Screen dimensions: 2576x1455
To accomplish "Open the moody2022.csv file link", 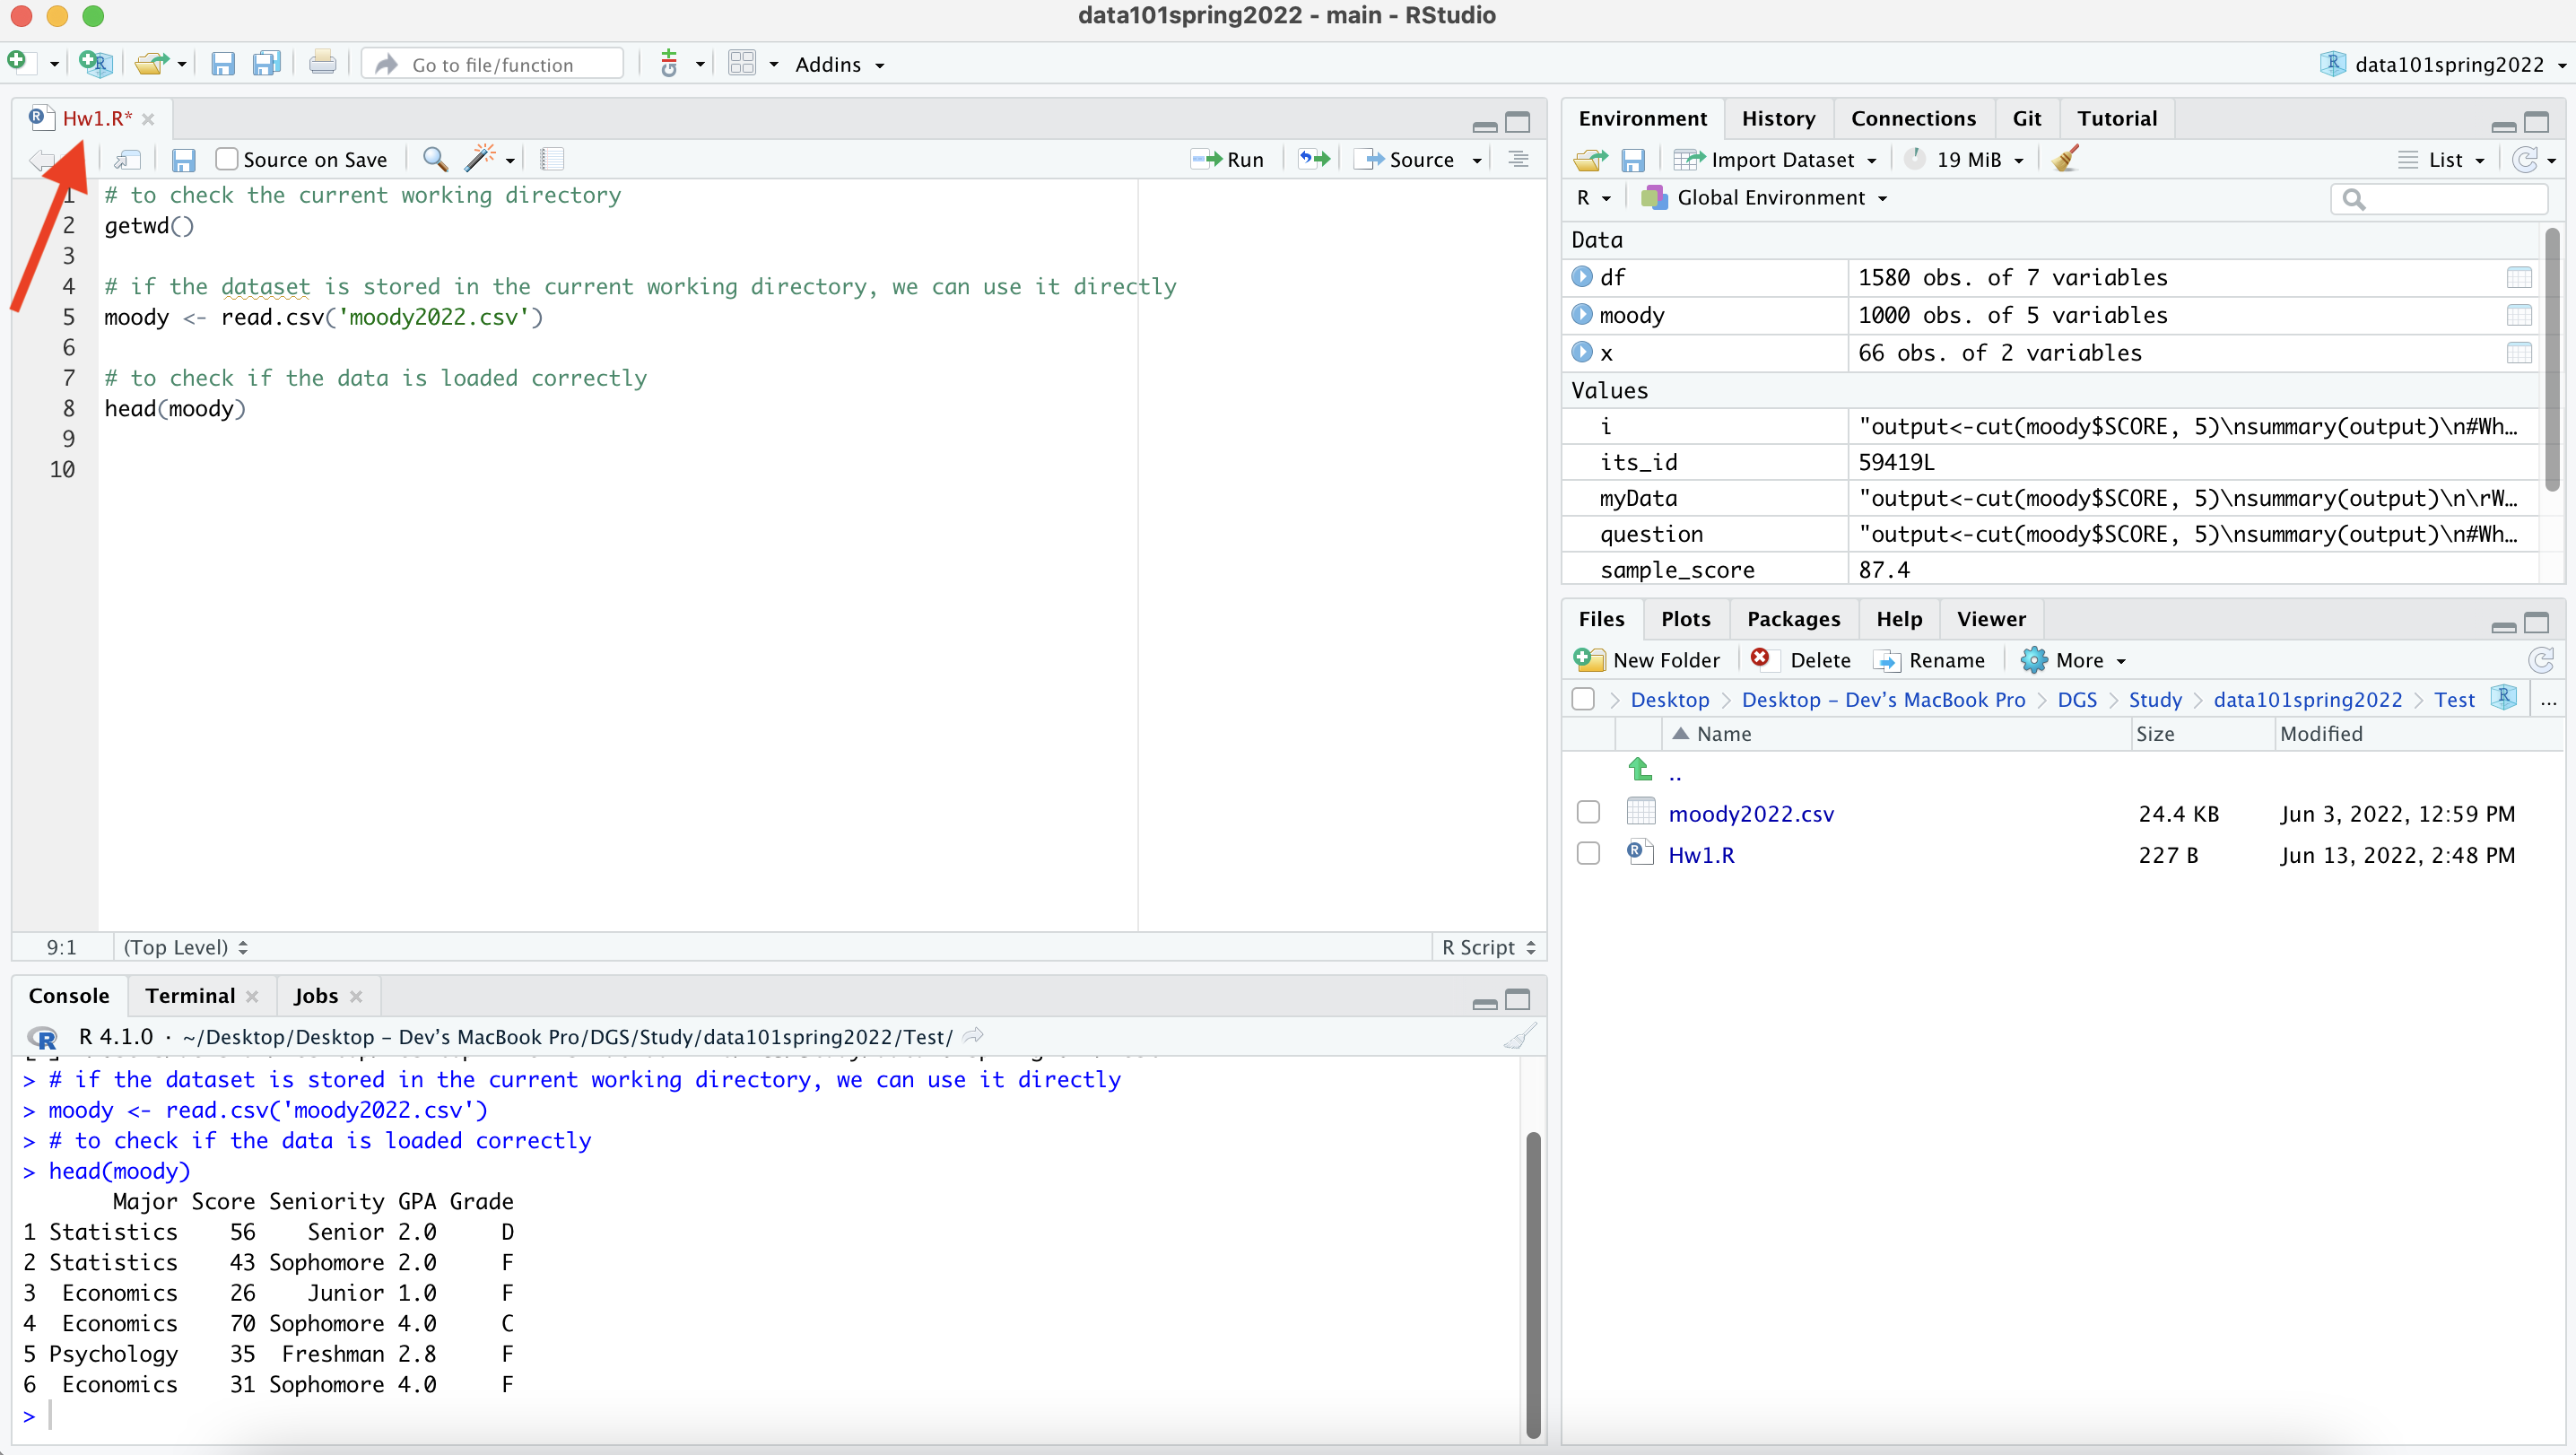I will coord(1750,814).
